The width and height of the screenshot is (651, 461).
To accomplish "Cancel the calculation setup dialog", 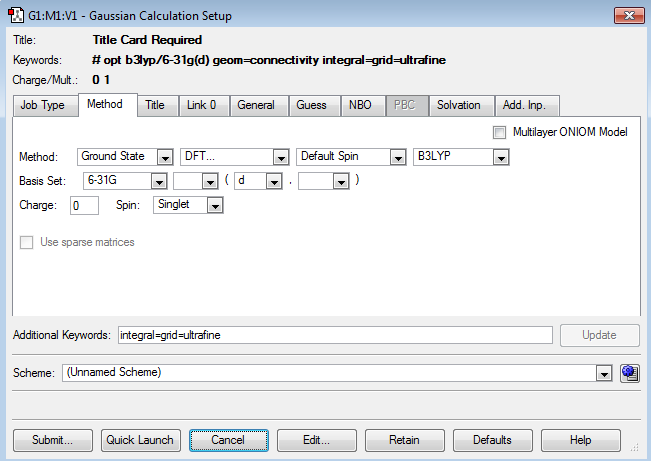I will point(229,440).
